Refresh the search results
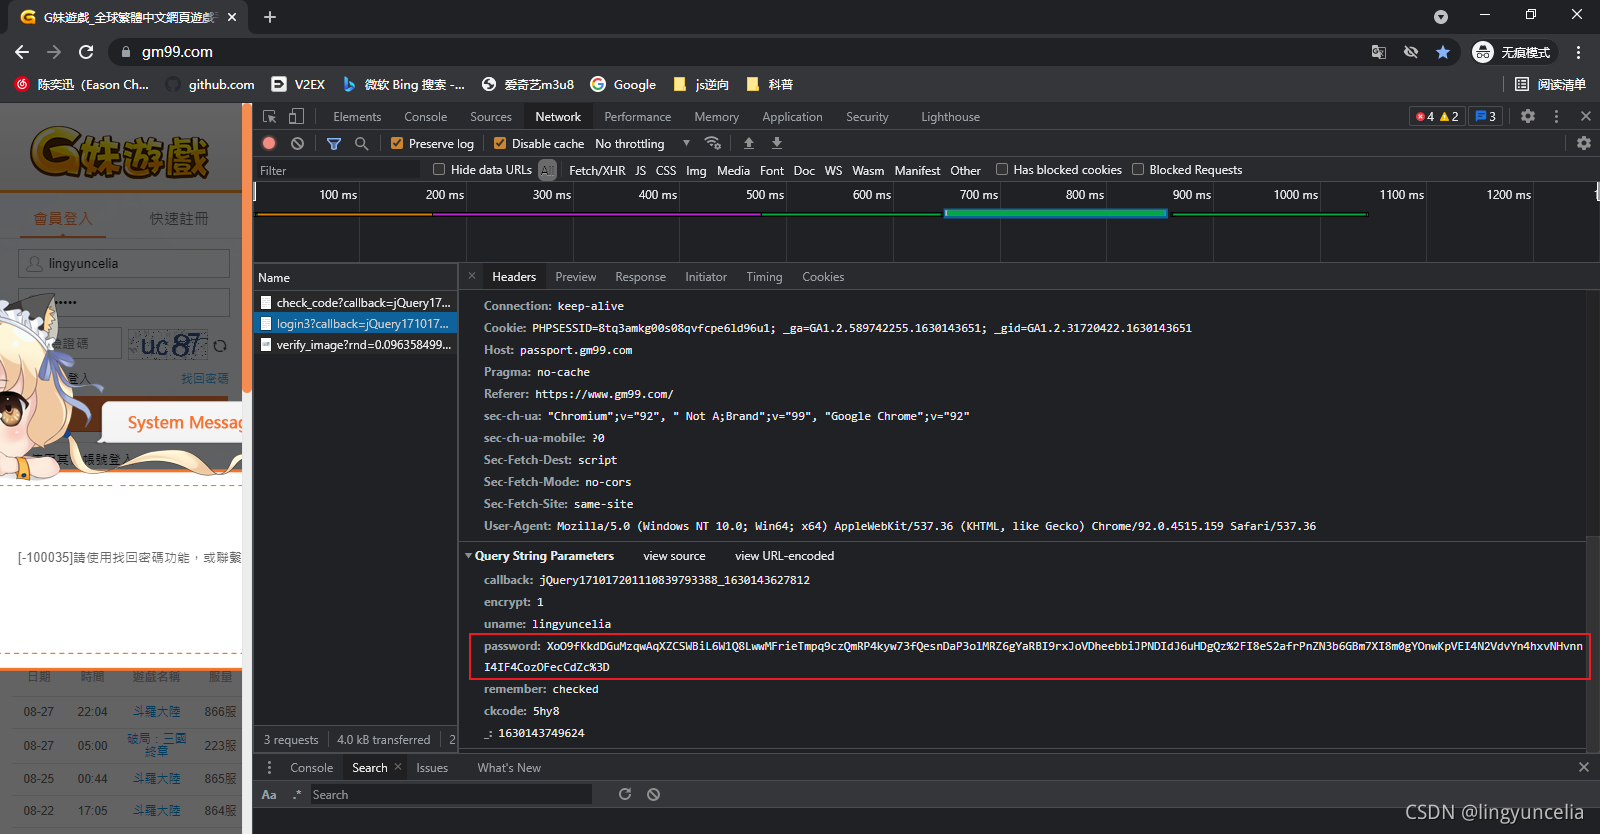Screen dimensions: 1600x834 pyautogui.click(x=625, y=794)
